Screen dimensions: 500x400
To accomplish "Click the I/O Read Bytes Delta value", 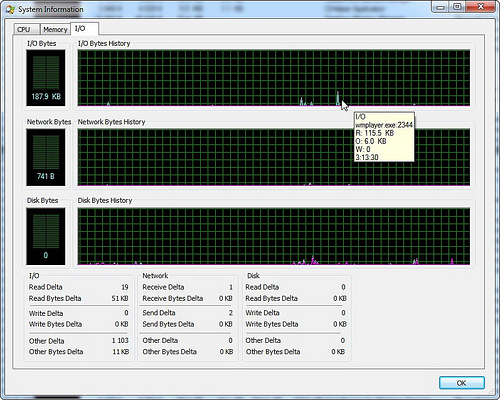I will [x=120, y=298].
